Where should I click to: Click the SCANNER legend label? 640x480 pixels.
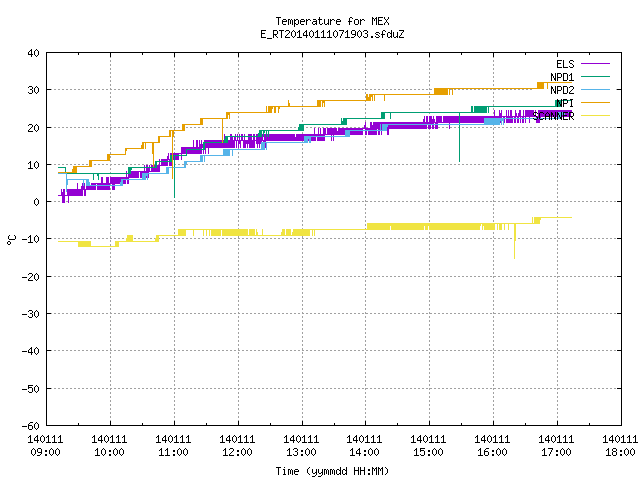tap(553, 116)
